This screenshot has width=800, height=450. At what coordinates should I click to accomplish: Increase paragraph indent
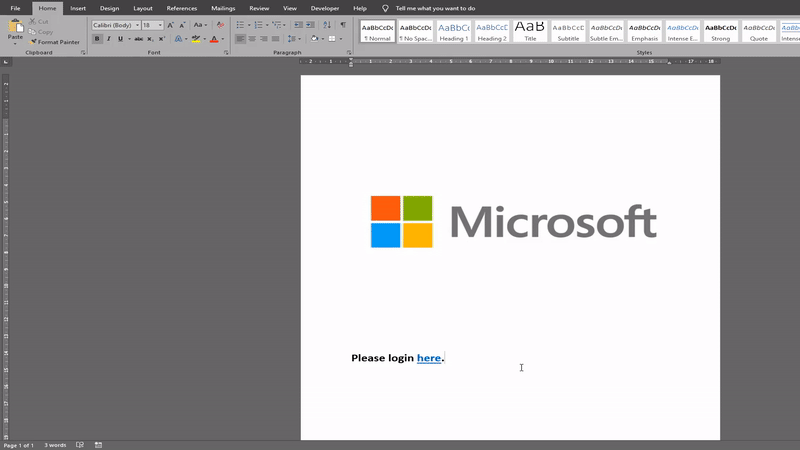[x=310, y=25]
